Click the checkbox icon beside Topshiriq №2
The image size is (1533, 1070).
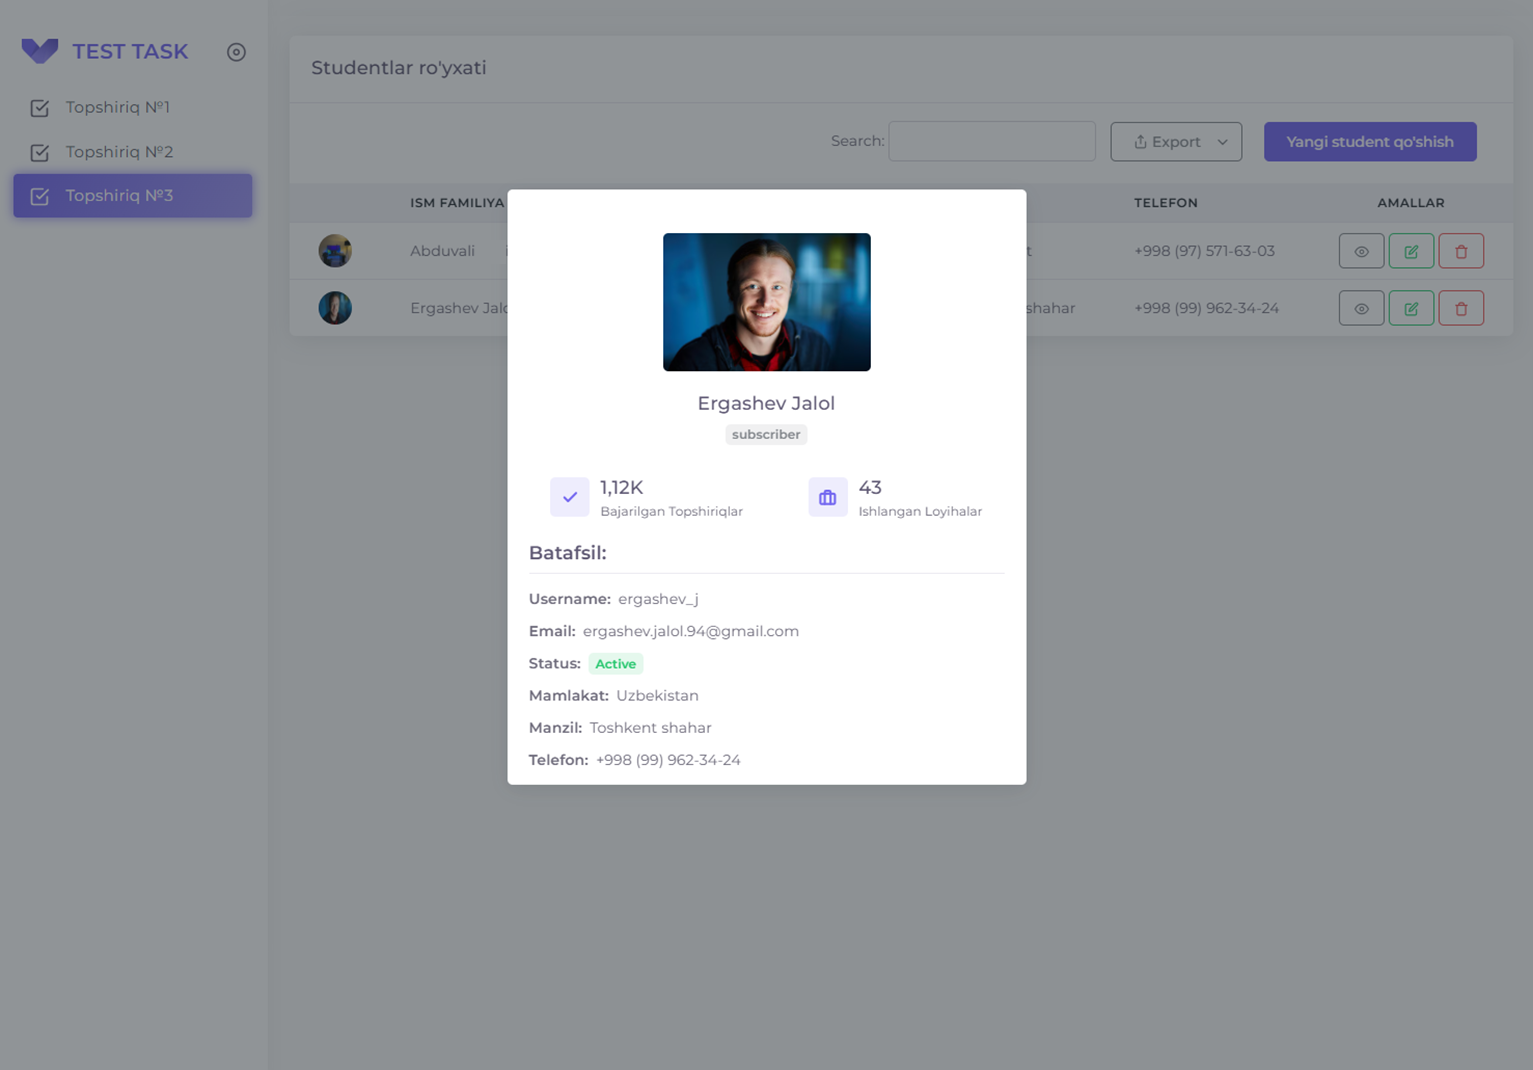click(40, 153)
